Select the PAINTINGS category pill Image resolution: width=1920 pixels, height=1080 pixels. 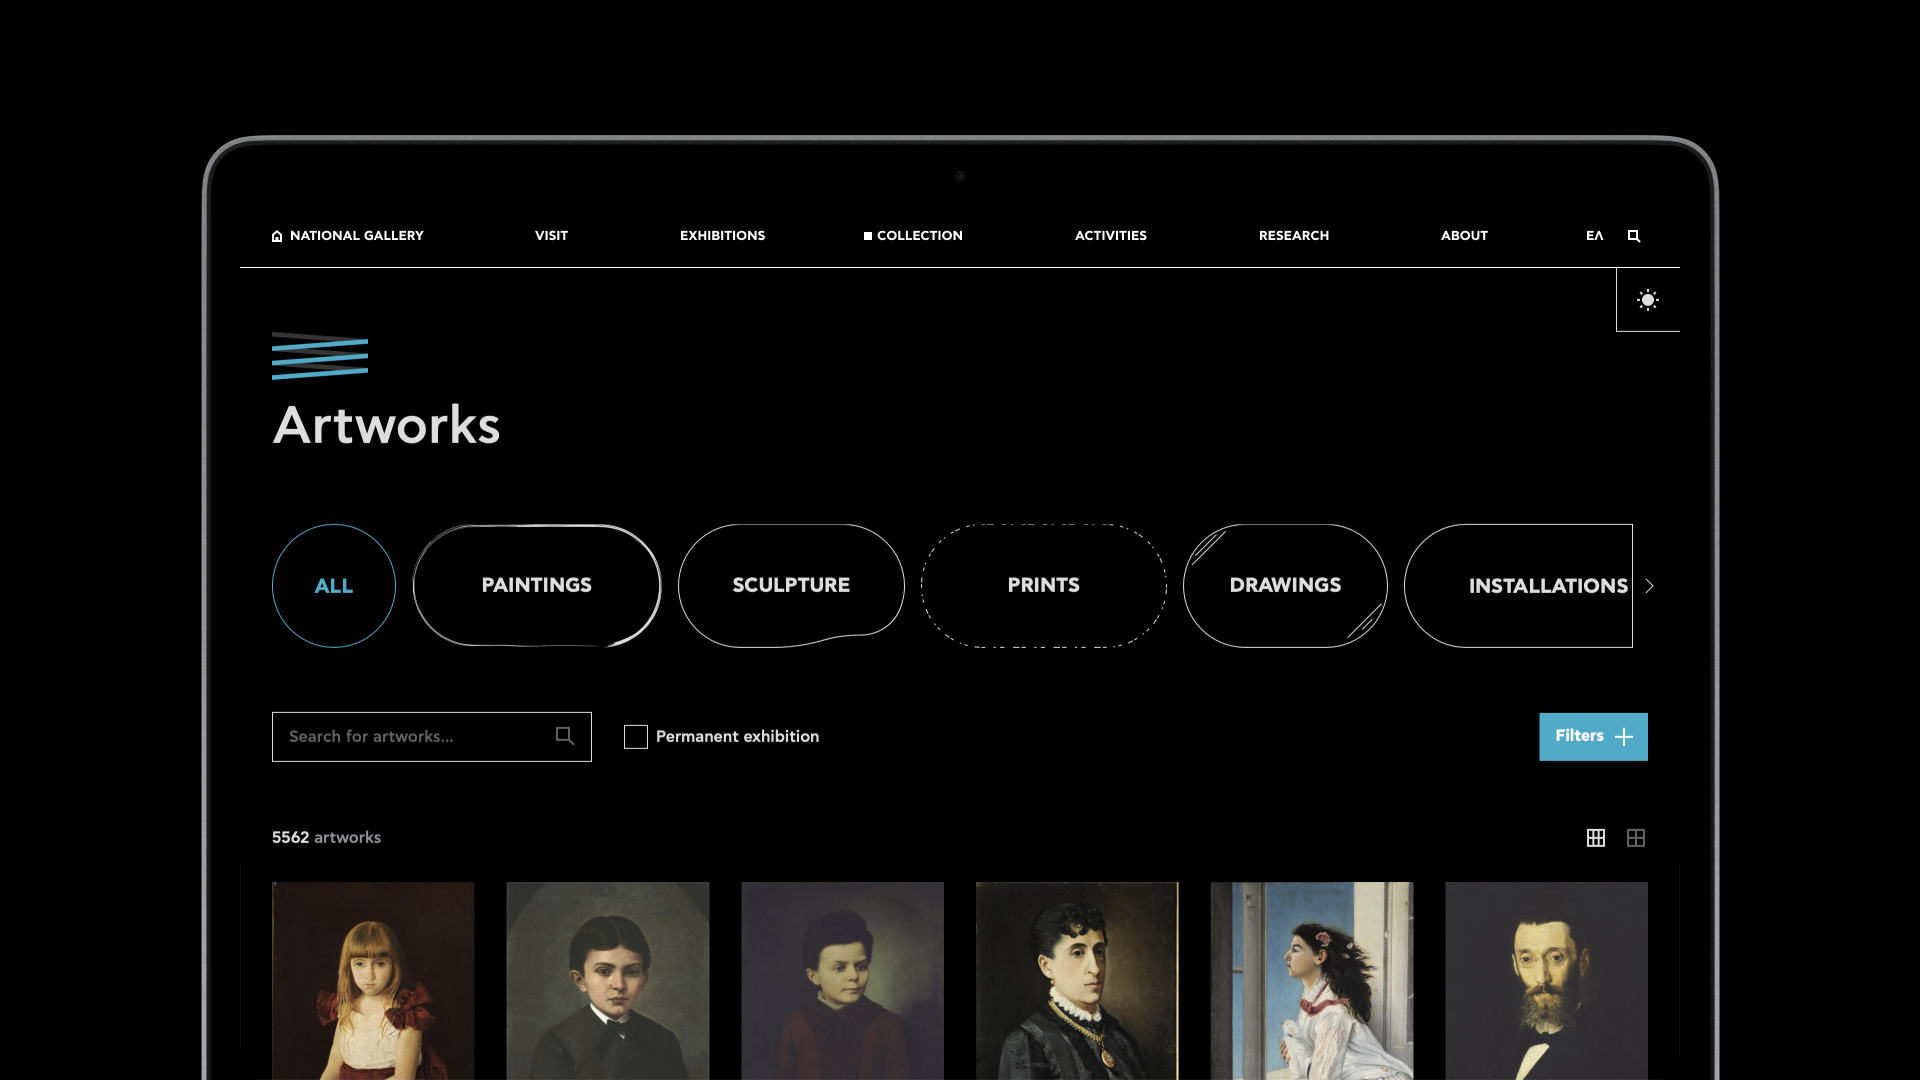536,585
